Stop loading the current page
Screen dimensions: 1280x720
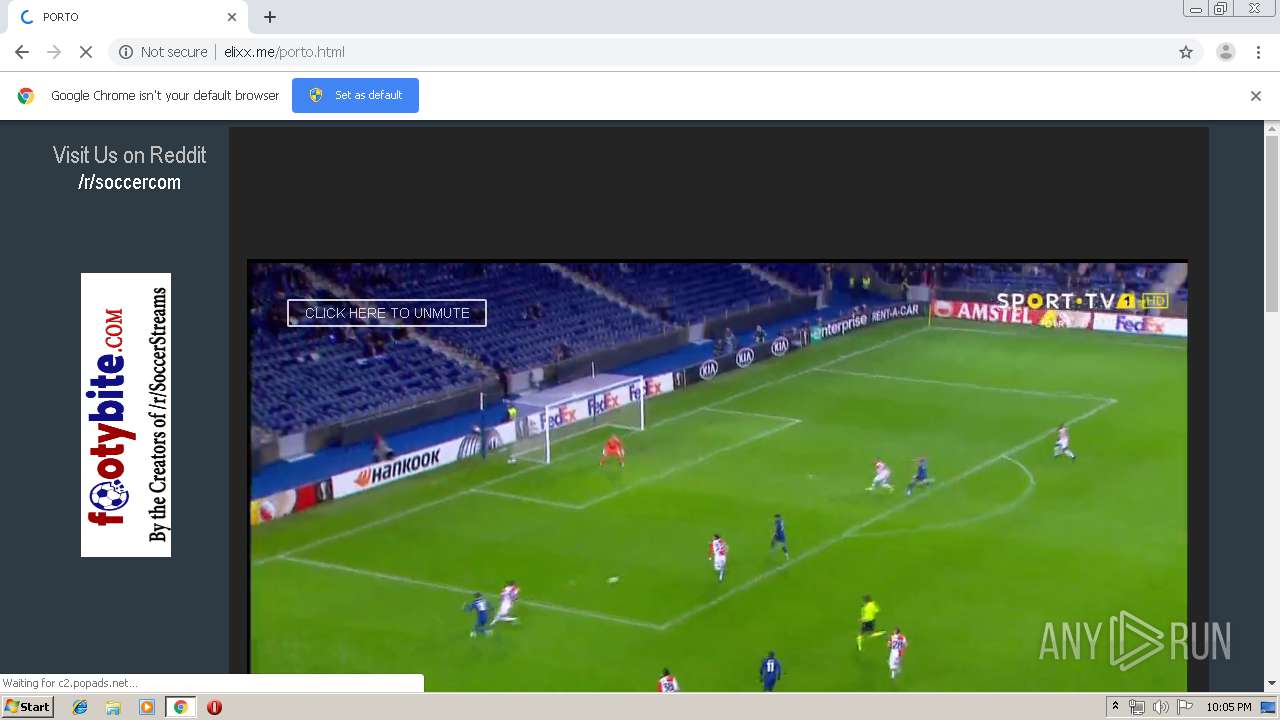[x=86, y=52]
